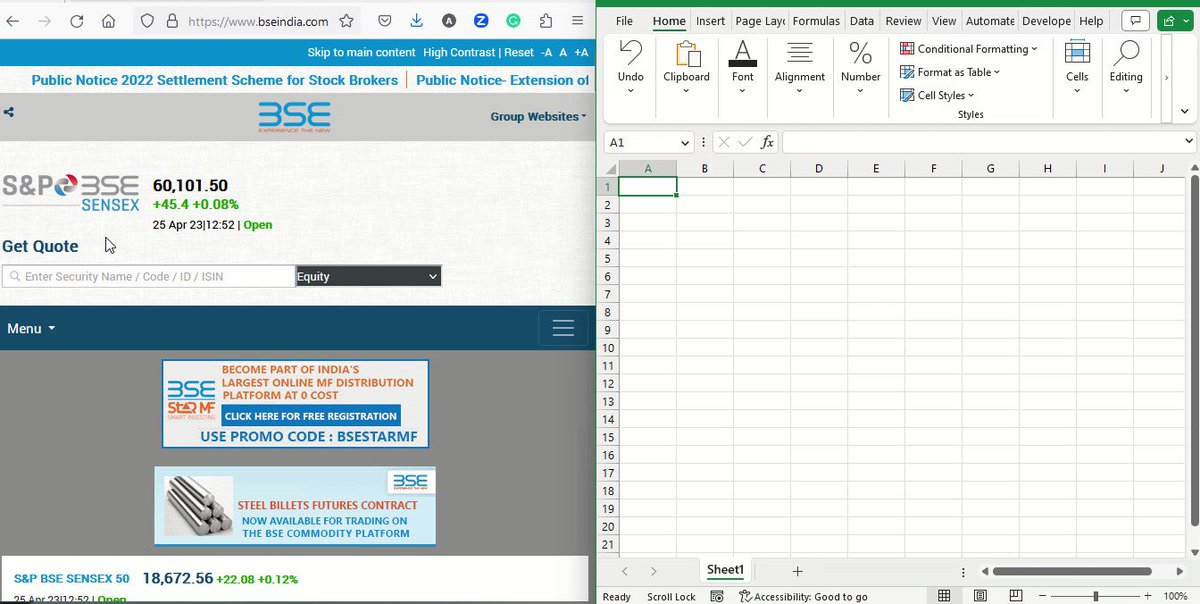Click the Insert Function fx icon
Viewport: 1200px width, 604px height.
click(767, 143)
